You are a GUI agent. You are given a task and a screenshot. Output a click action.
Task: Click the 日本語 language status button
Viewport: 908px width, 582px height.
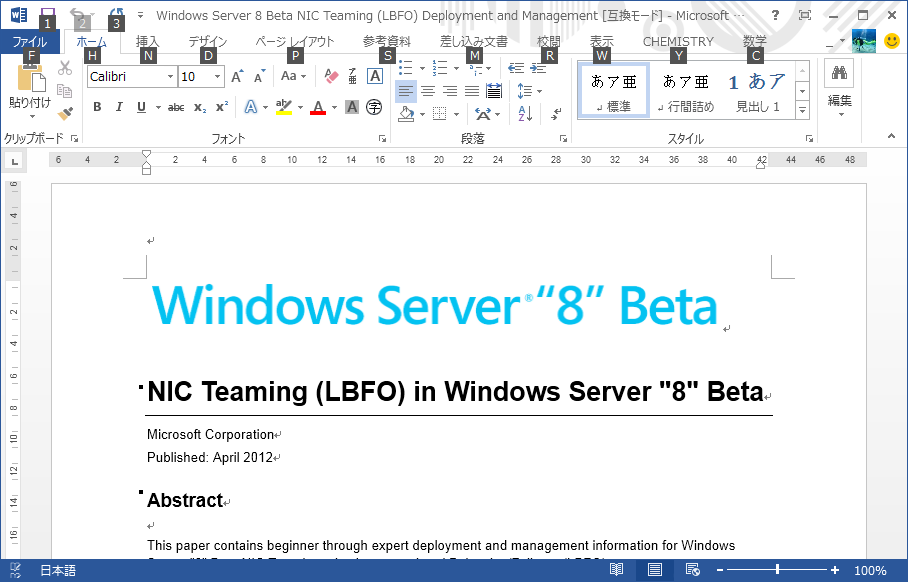57,571
